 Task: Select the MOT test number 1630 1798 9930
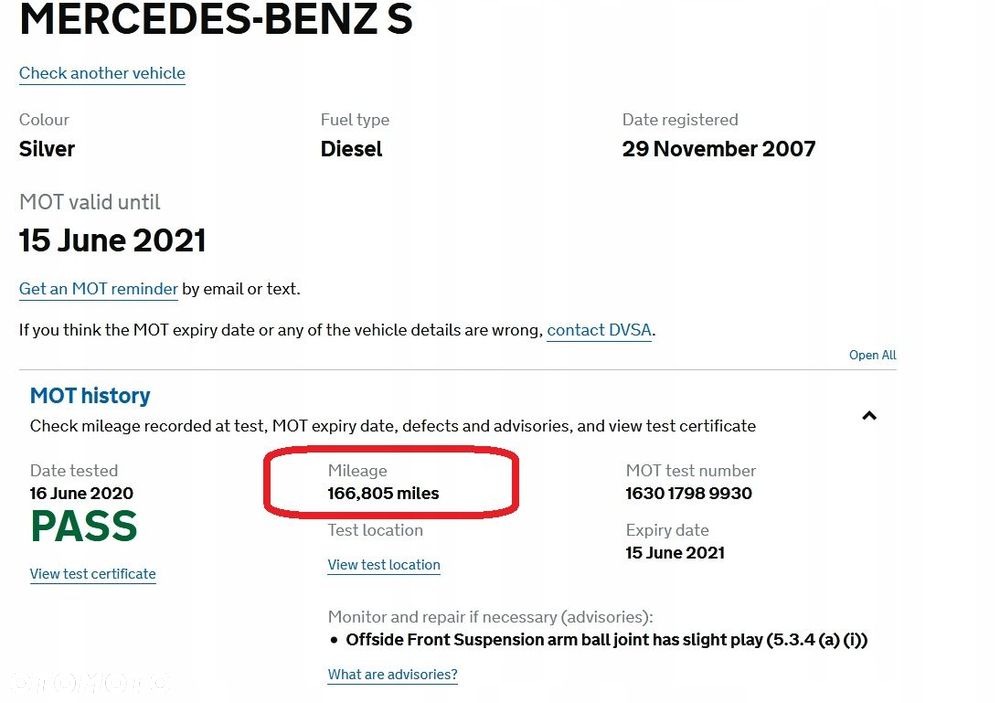(689, 493)
